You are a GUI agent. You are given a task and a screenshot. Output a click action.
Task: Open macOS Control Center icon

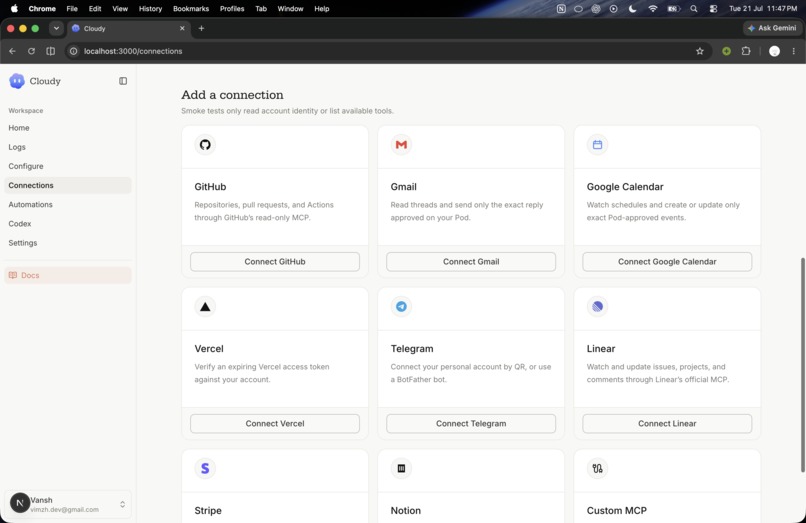[x=713, y=9]
